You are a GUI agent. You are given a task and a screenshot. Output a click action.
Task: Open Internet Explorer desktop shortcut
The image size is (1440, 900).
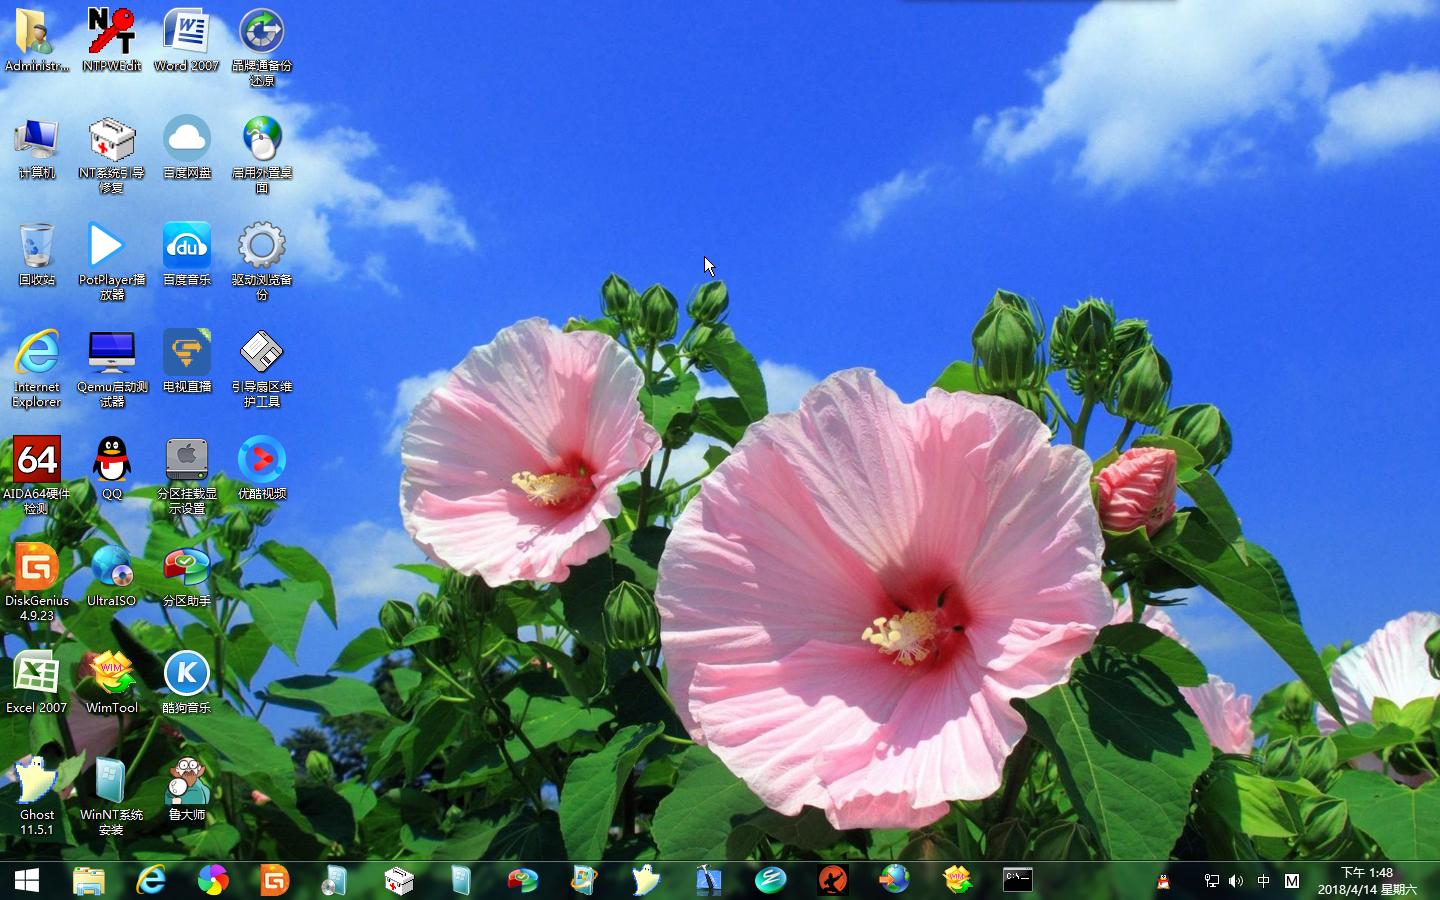[37, 368]
